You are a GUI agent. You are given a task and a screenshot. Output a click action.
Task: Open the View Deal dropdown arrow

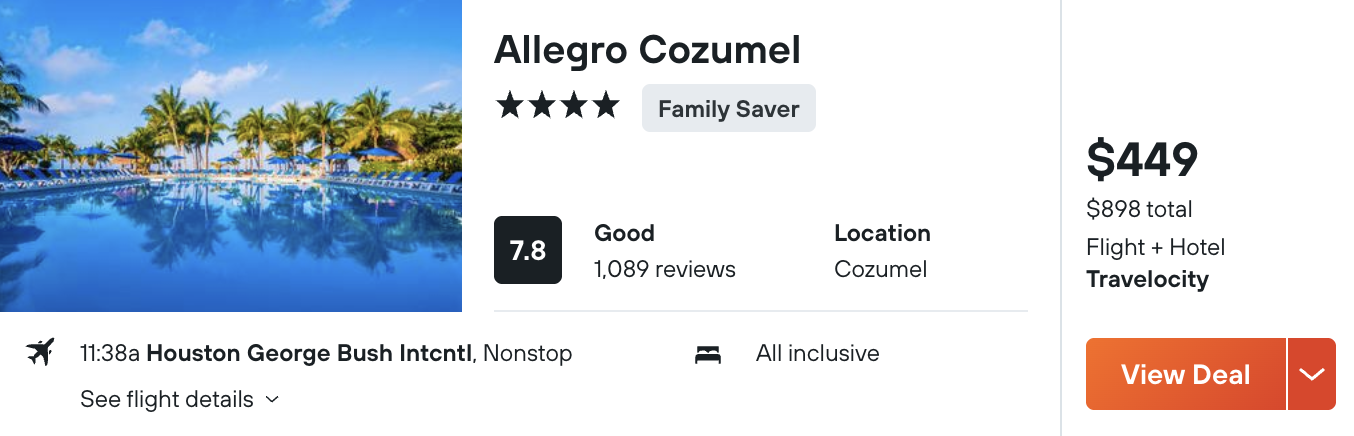coord(1312,374)
